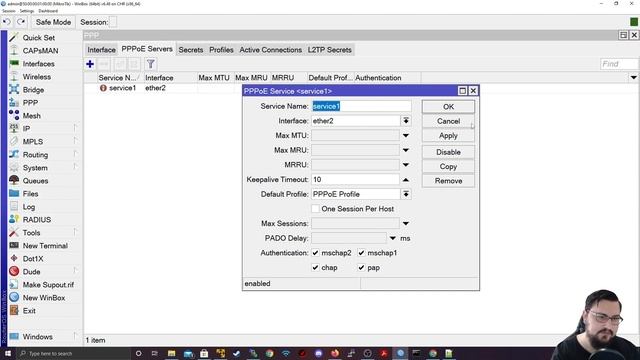Open the MPLS submenu
The height and width of the screenshot is (360, 640).
coord(33,142)
